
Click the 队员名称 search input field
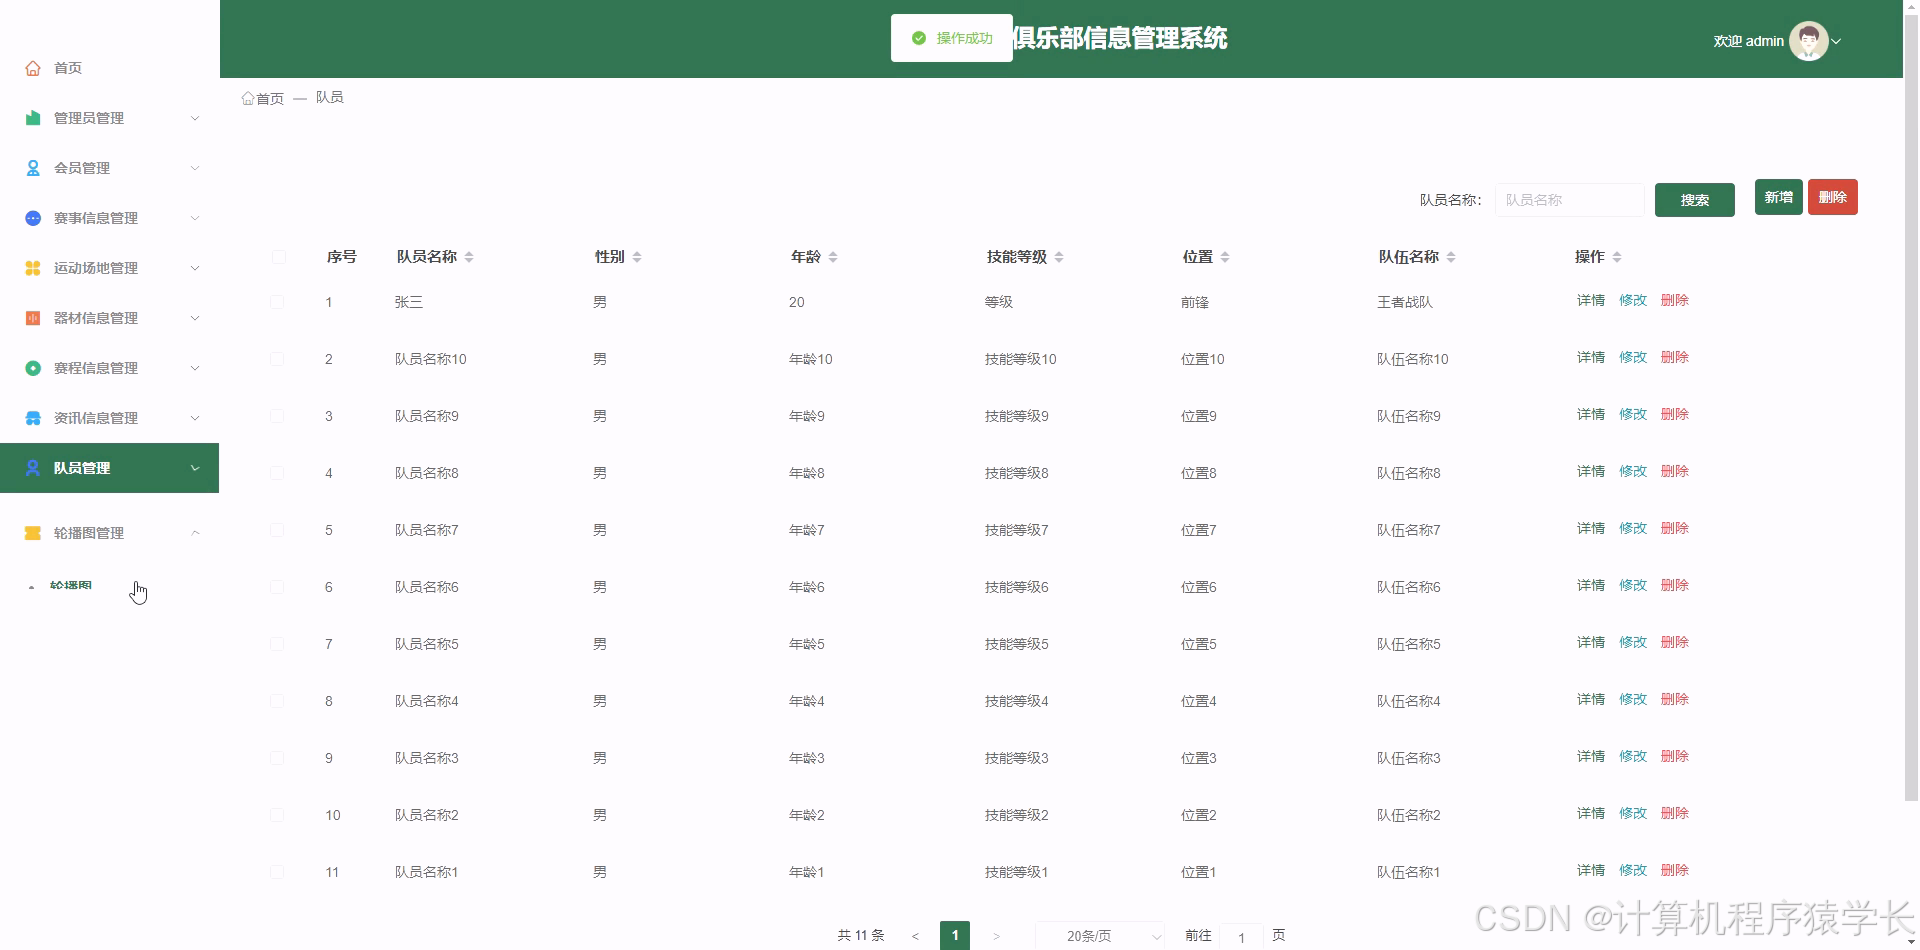1569,199
